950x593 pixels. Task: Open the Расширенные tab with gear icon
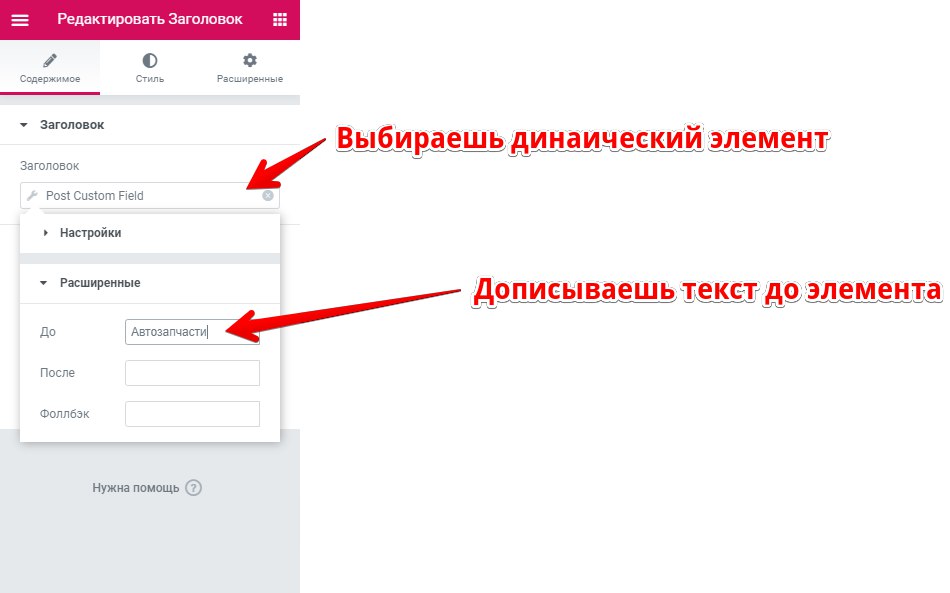tap(250, 68)
